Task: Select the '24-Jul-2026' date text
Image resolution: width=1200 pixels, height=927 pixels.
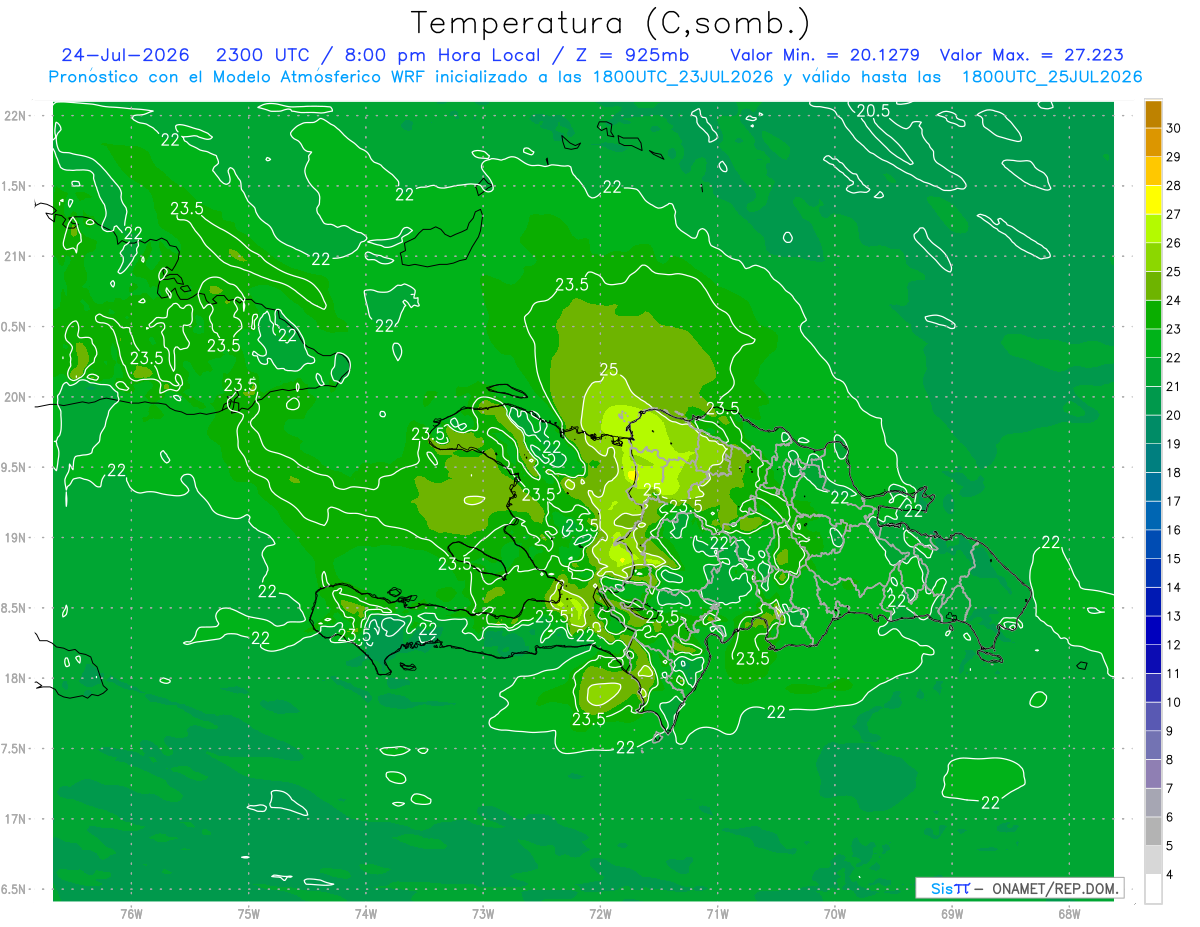Action: click(x=125, y=55)
